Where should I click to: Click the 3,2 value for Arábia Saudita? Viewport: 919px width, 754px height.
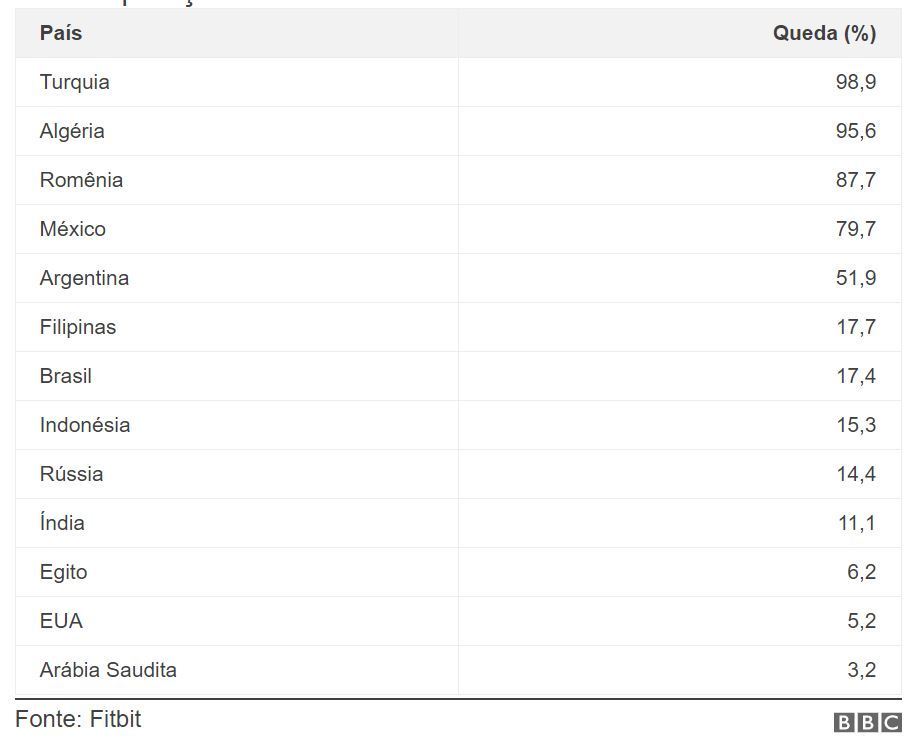pos(862,670)
